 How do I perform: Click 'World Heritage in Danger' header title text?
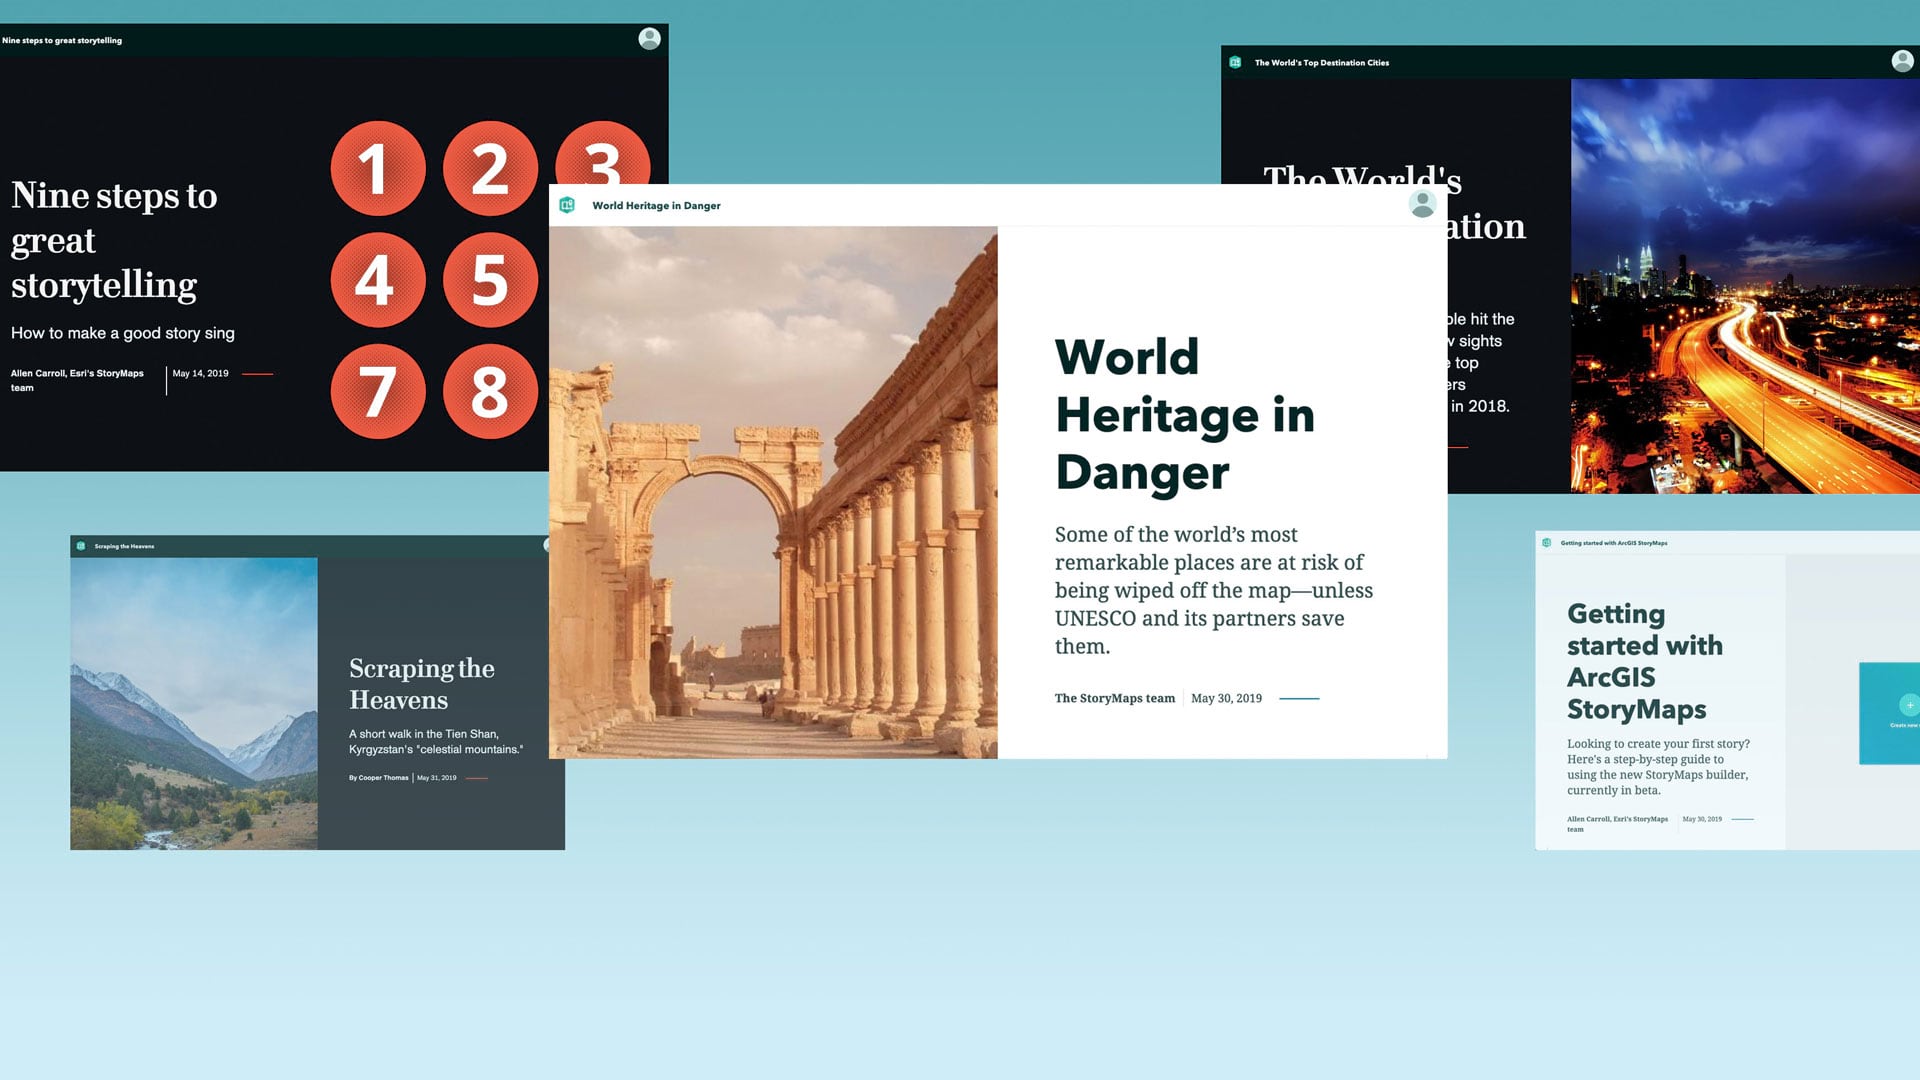656,206
